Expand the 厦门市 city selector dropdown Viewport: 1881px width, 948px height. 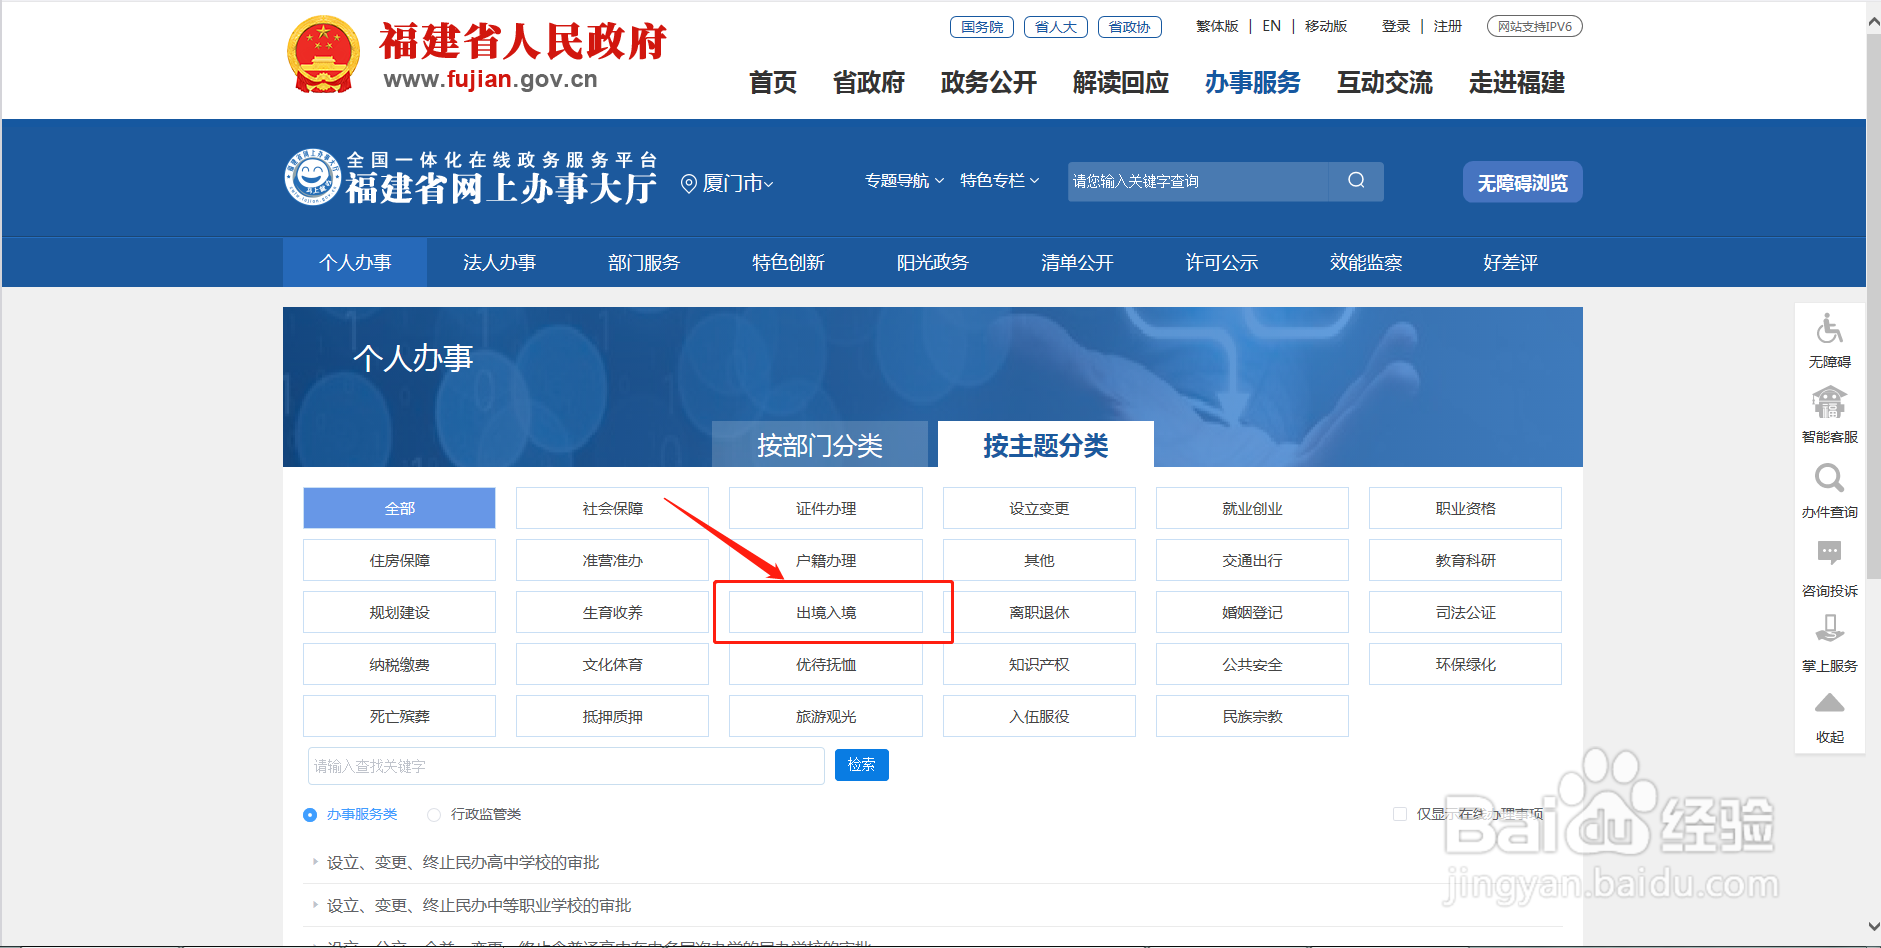(x=730, y=183)
